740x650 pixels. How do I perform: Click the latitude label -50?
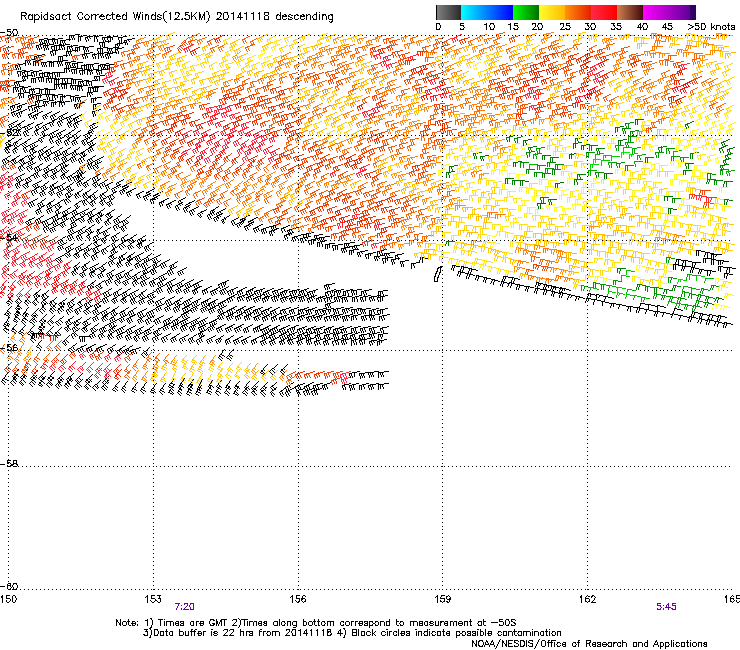pyautogui.click(x=9, y=33)
